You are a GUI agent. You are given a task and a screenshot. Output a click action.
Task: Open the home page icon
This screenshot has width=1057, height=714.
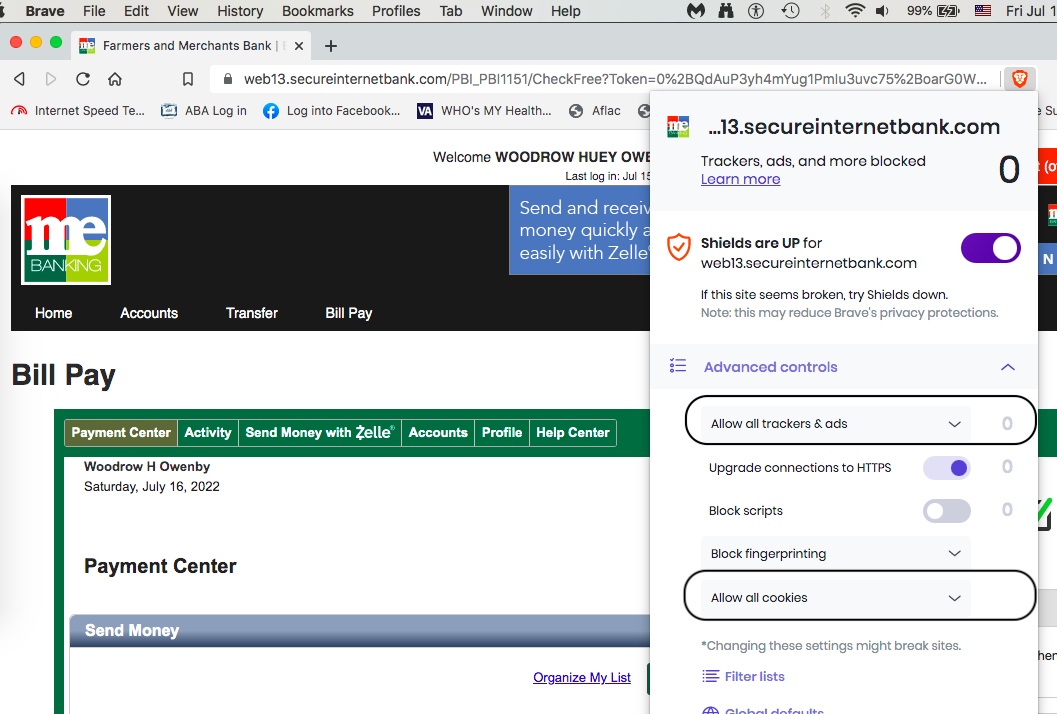115,79
